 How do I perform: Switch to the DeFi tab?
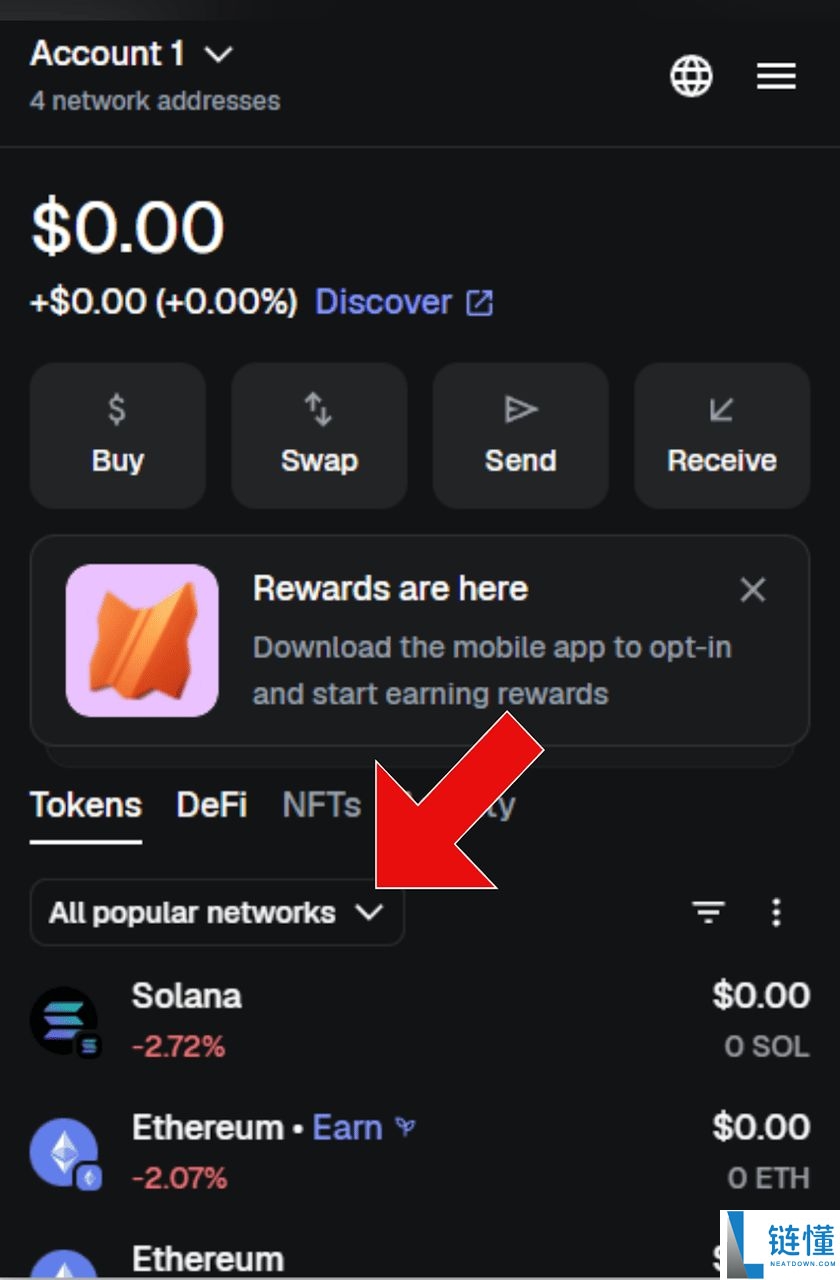211,804
